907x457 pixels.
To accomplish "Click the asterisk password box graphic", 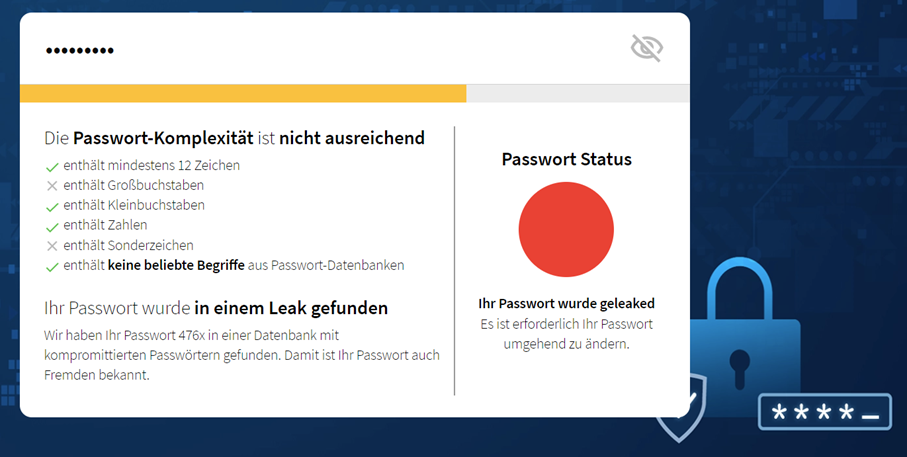I will click(x=825, y=413).
